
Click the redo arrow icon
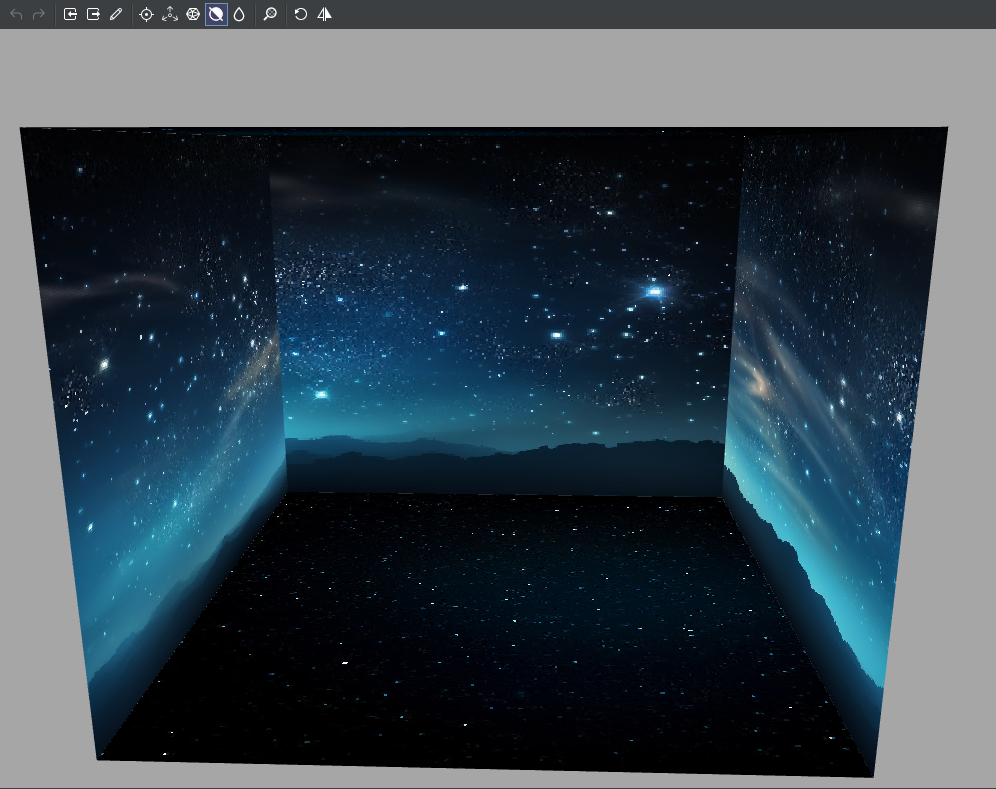coord(39,14)
